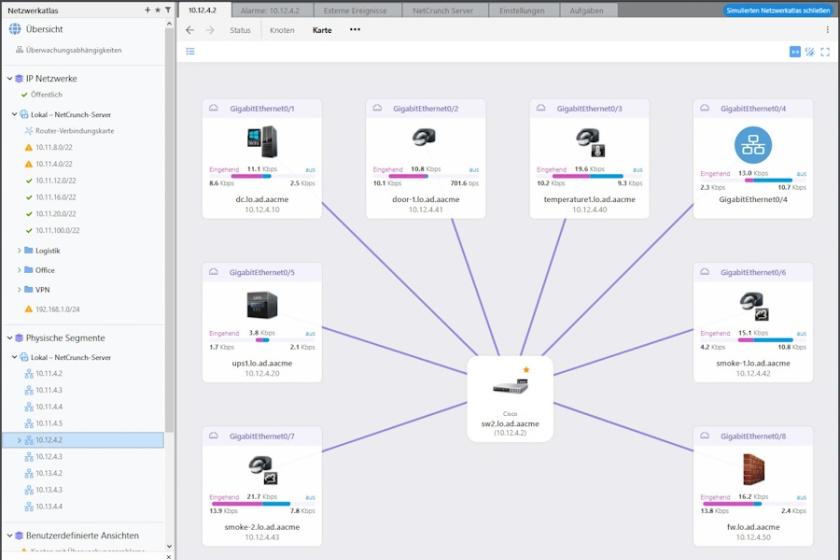The image size is (840, 560).
Task: Select the Karte view
Action: (x=322, y=30)
